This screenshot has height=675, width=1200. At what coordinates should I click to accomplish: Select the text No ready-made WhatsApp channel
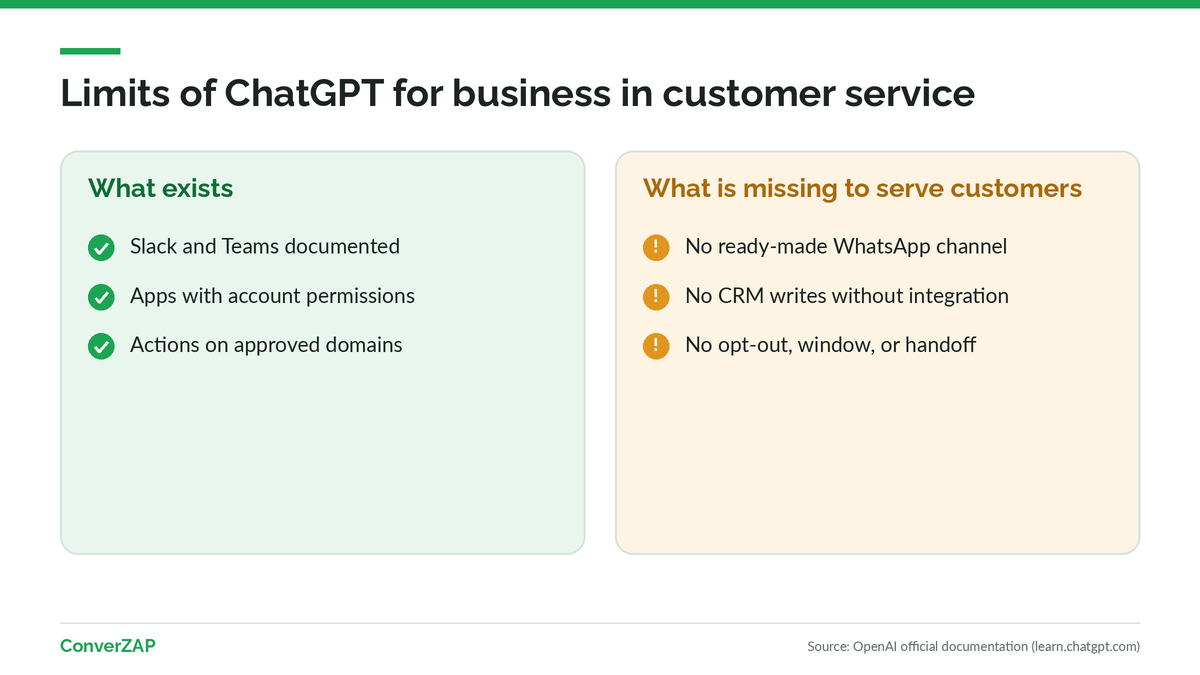(x=846, y=246)
